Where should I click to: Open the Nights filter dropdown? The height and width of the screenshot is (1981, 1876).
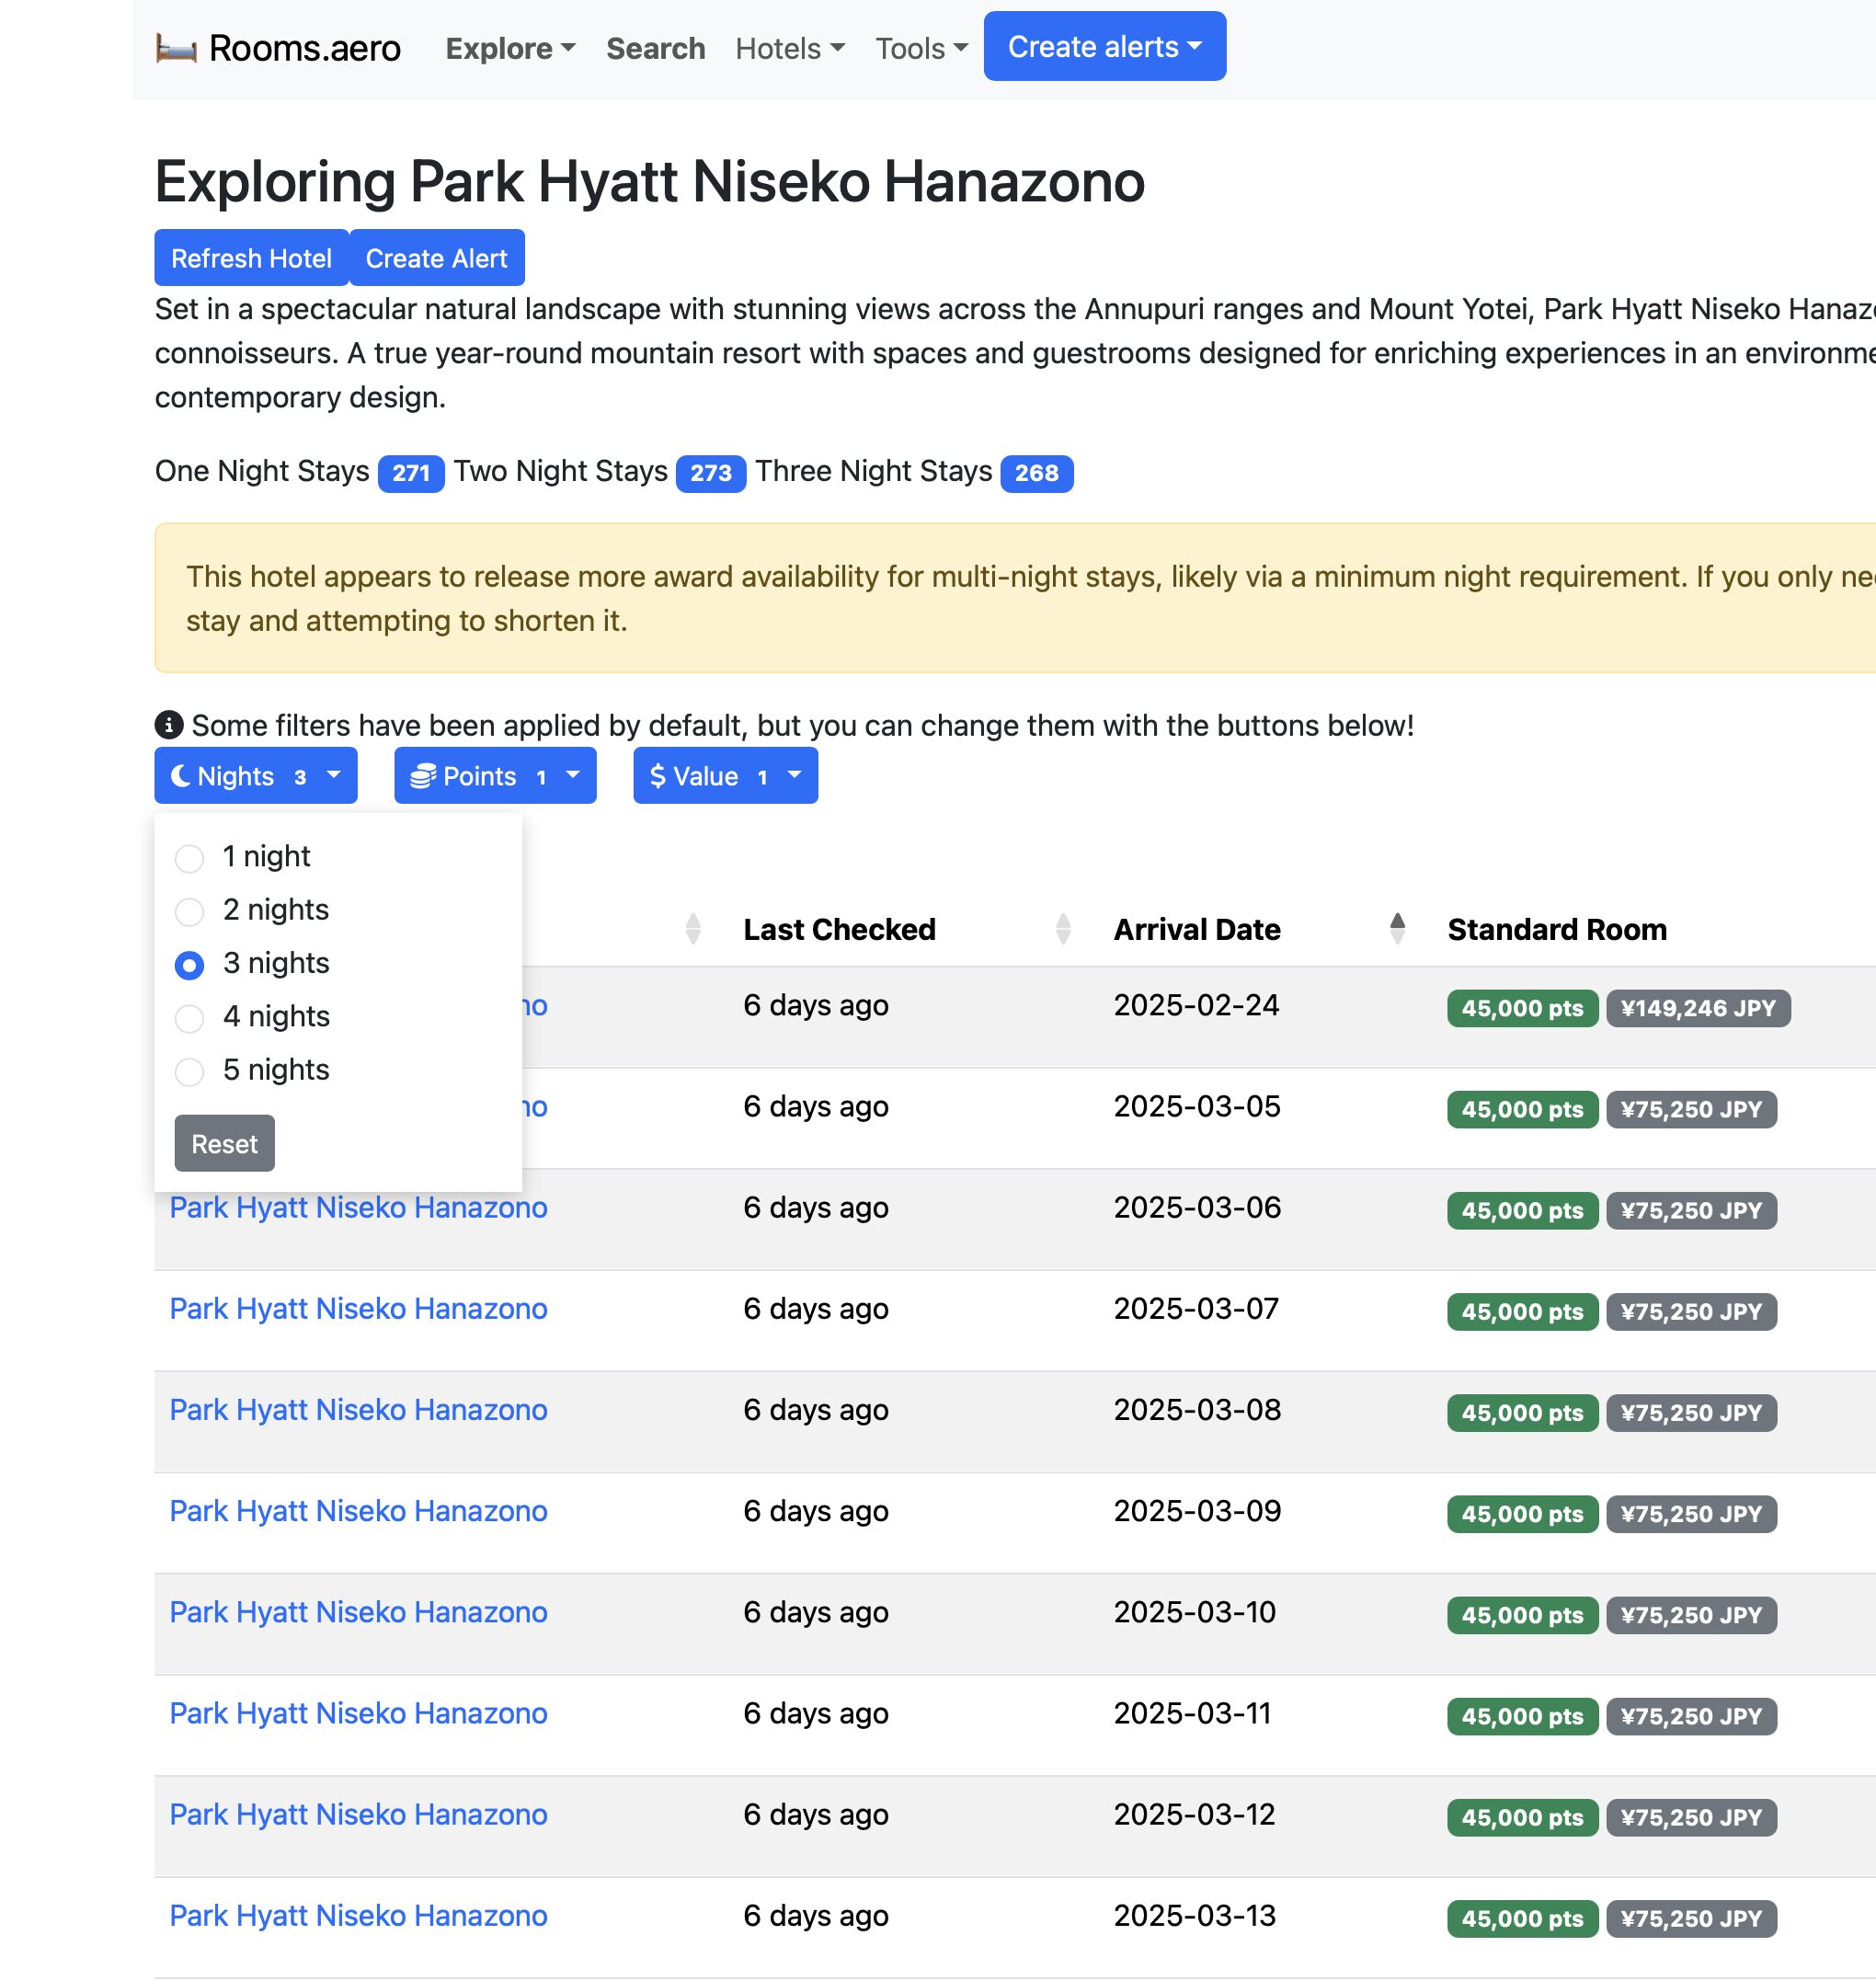pyautogui.click(x=256, y=776)
